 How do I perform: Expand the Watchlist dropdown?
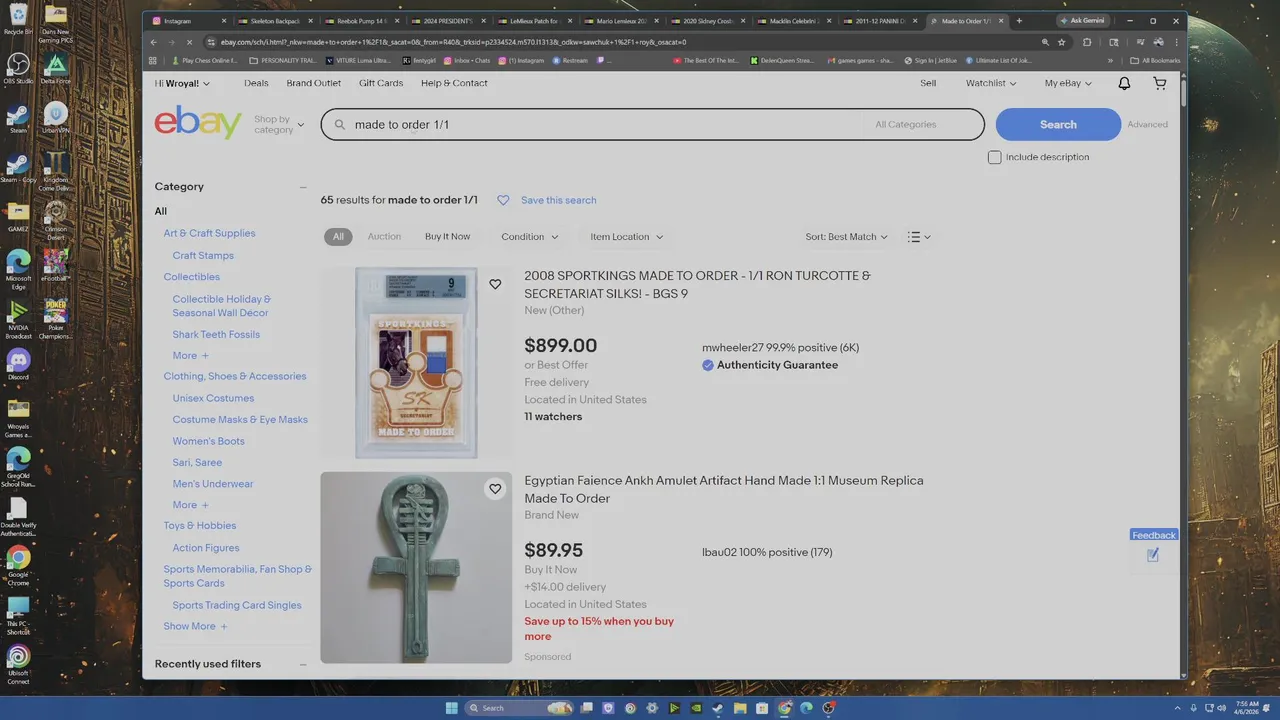tap(991, 83)
